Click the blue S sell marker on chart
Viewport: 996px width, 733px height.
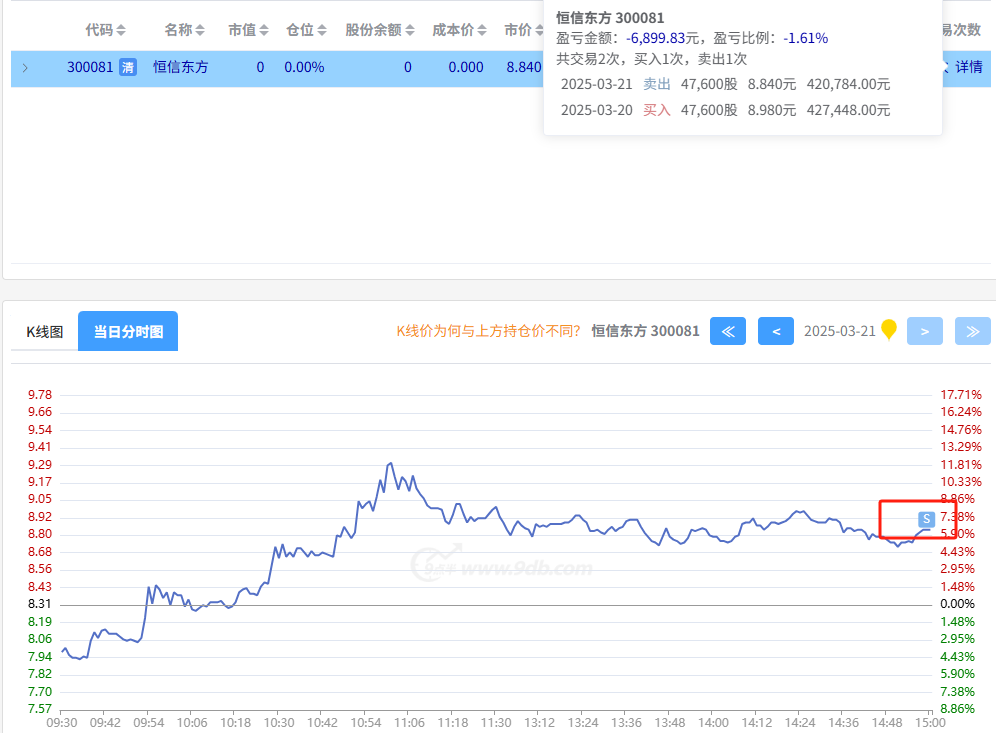pos(926,518)
